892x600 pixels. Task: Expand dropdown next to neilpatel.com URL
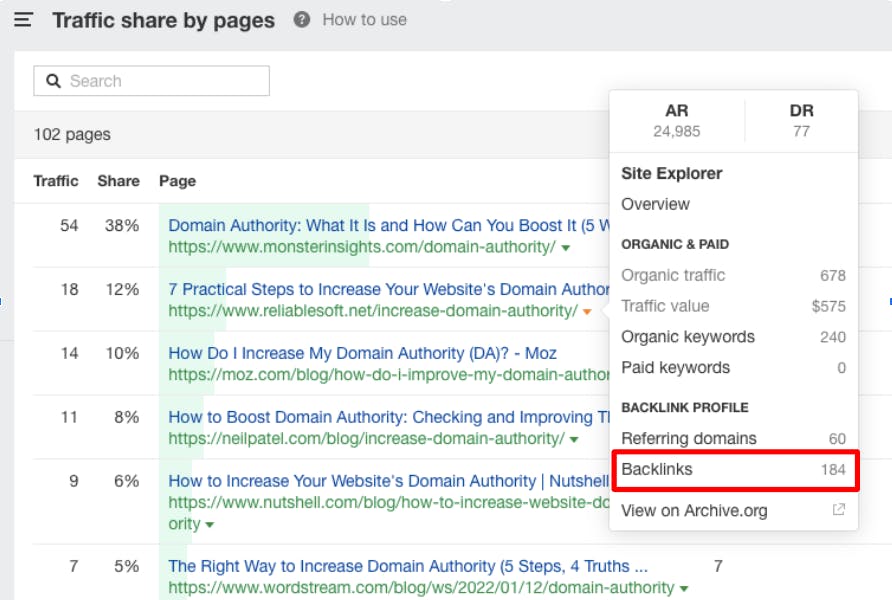[x=574, y=440]
